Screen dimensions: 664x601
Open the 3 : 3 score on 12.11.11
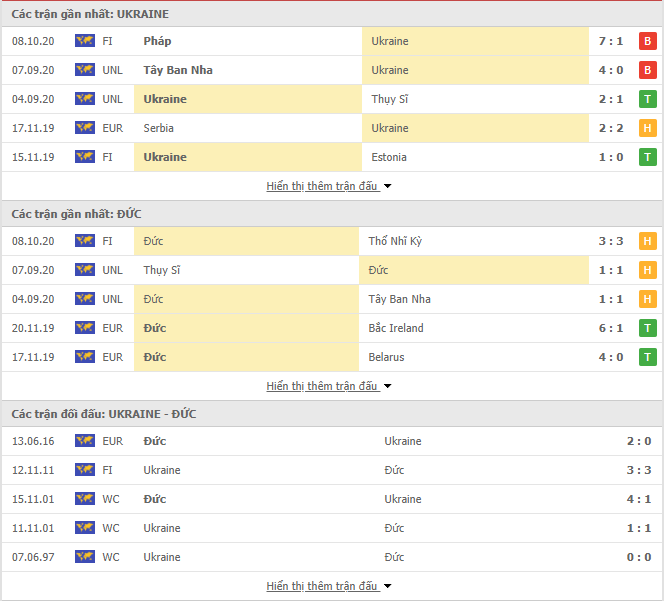(639, 470)
